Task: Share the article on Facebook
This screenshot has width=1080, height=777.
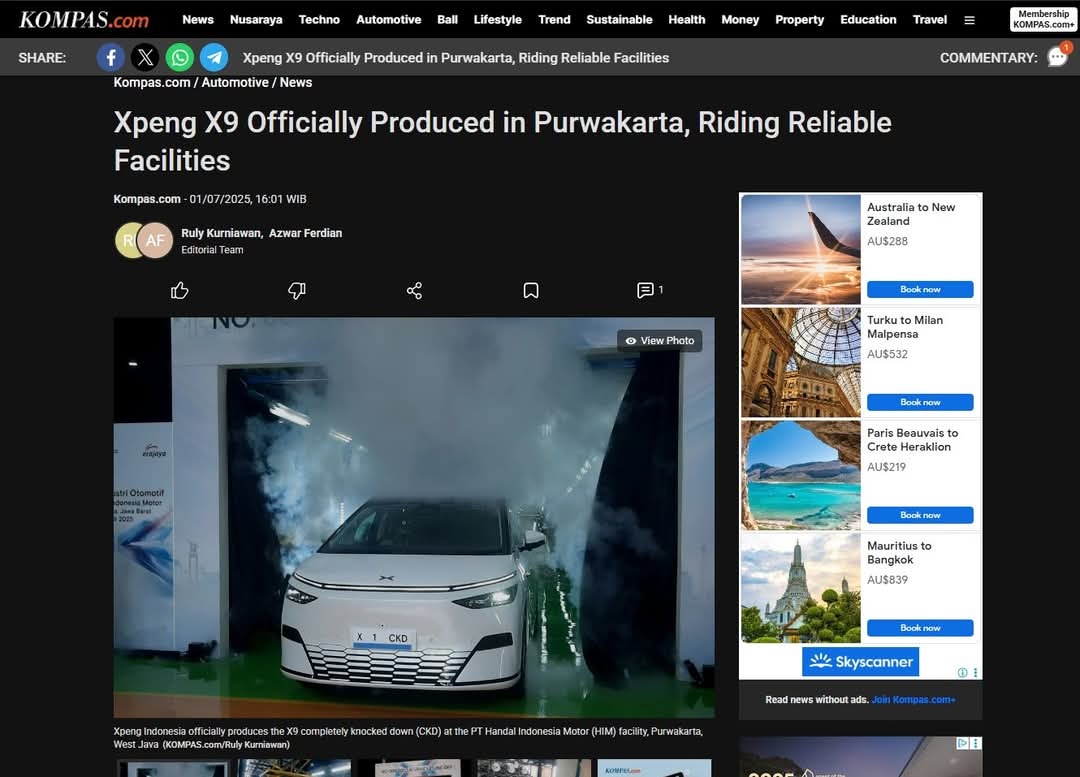Action: tap(111, 58)
